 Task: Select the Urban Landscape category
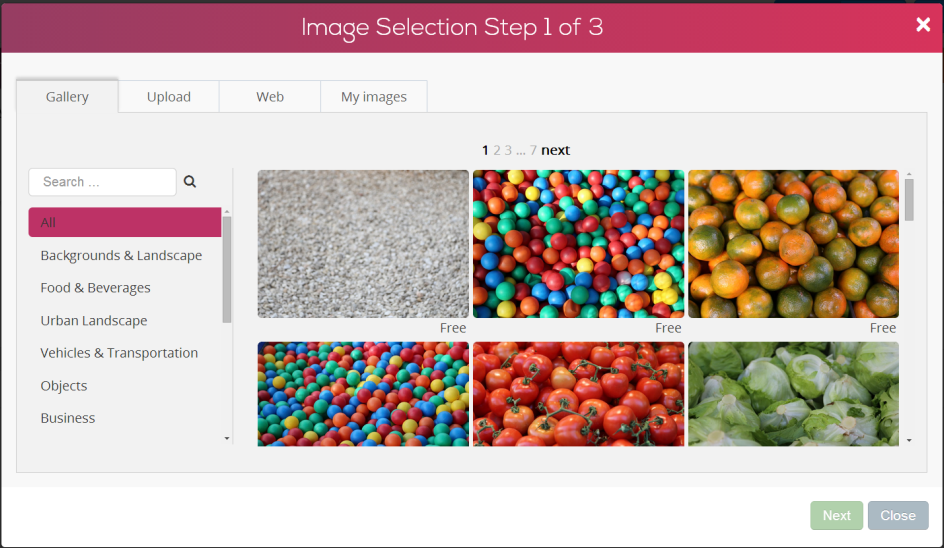tap(94, 321)
